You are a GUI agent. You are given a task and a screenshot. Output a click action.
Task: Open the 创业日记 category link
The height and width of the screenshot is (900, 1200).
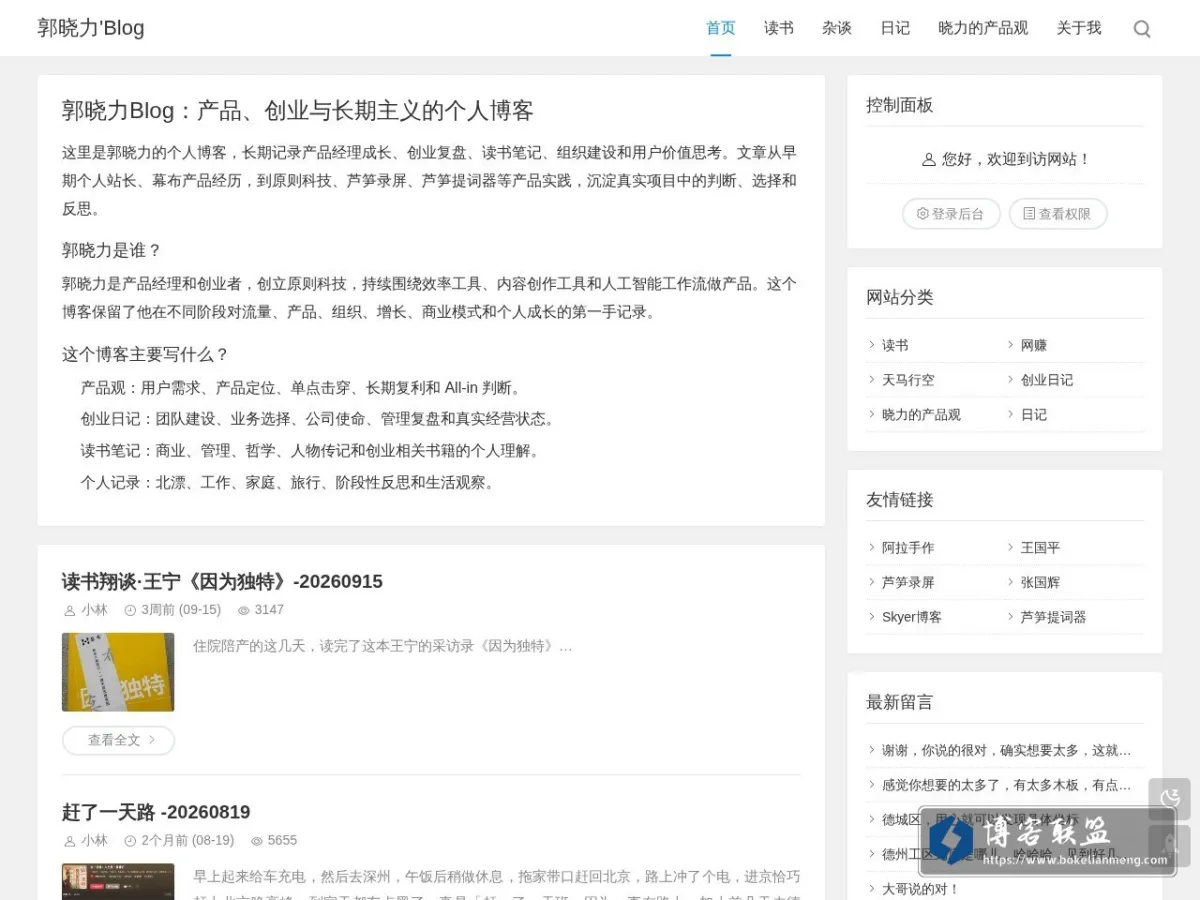[x=1047, y=380]
